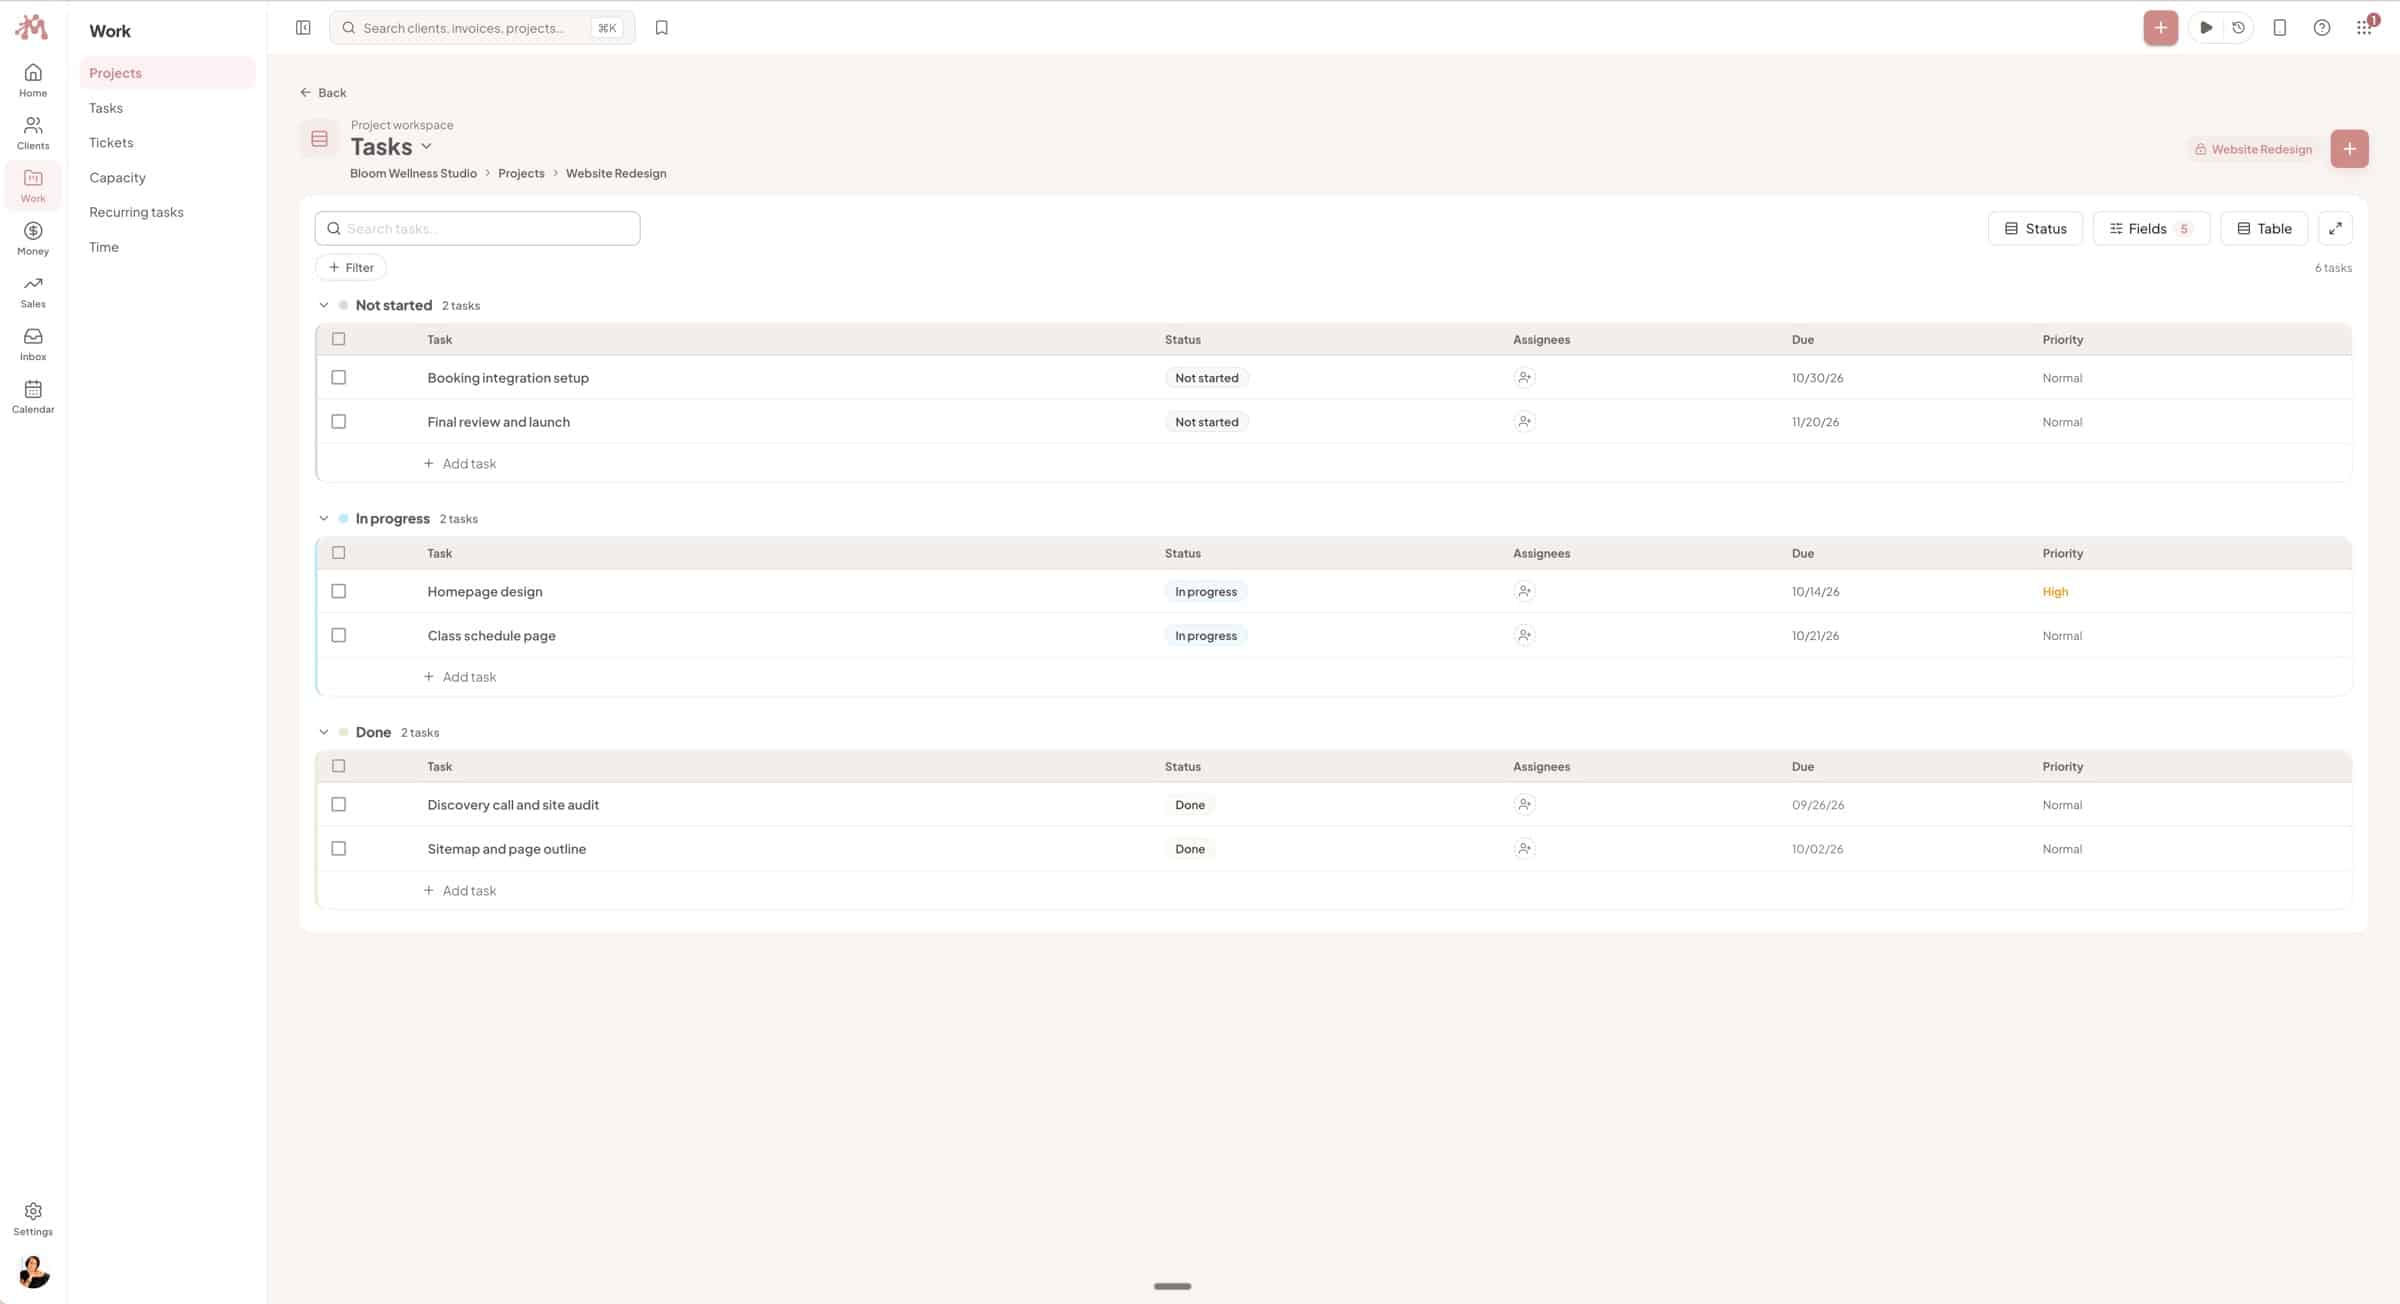Check the Booking integration setup checkbox
The image size is (2400, 1304).
pos(339,378)
